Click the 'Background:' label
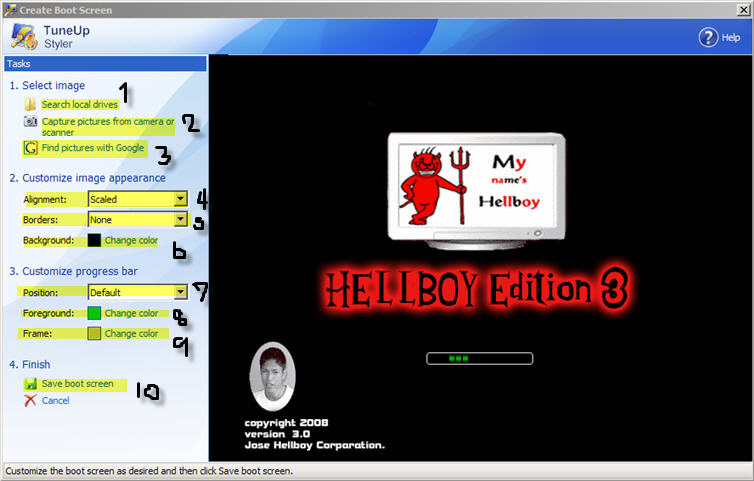 [49, 240]
